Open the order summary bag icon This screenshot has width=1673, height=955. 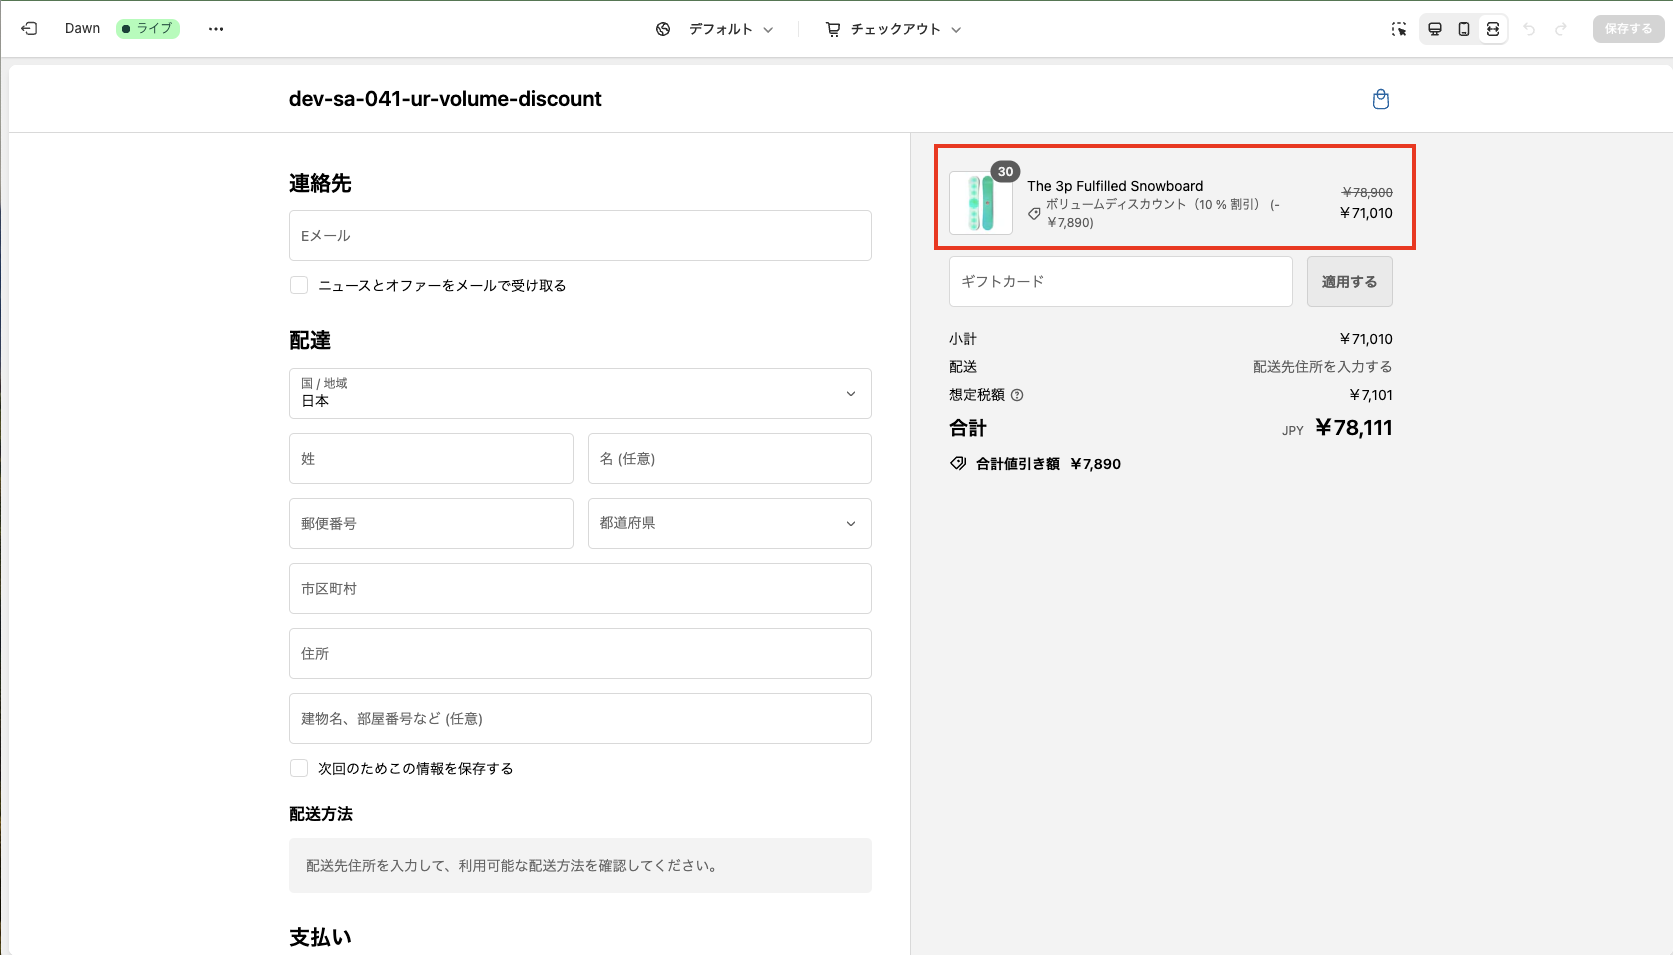pos(1380,99)
